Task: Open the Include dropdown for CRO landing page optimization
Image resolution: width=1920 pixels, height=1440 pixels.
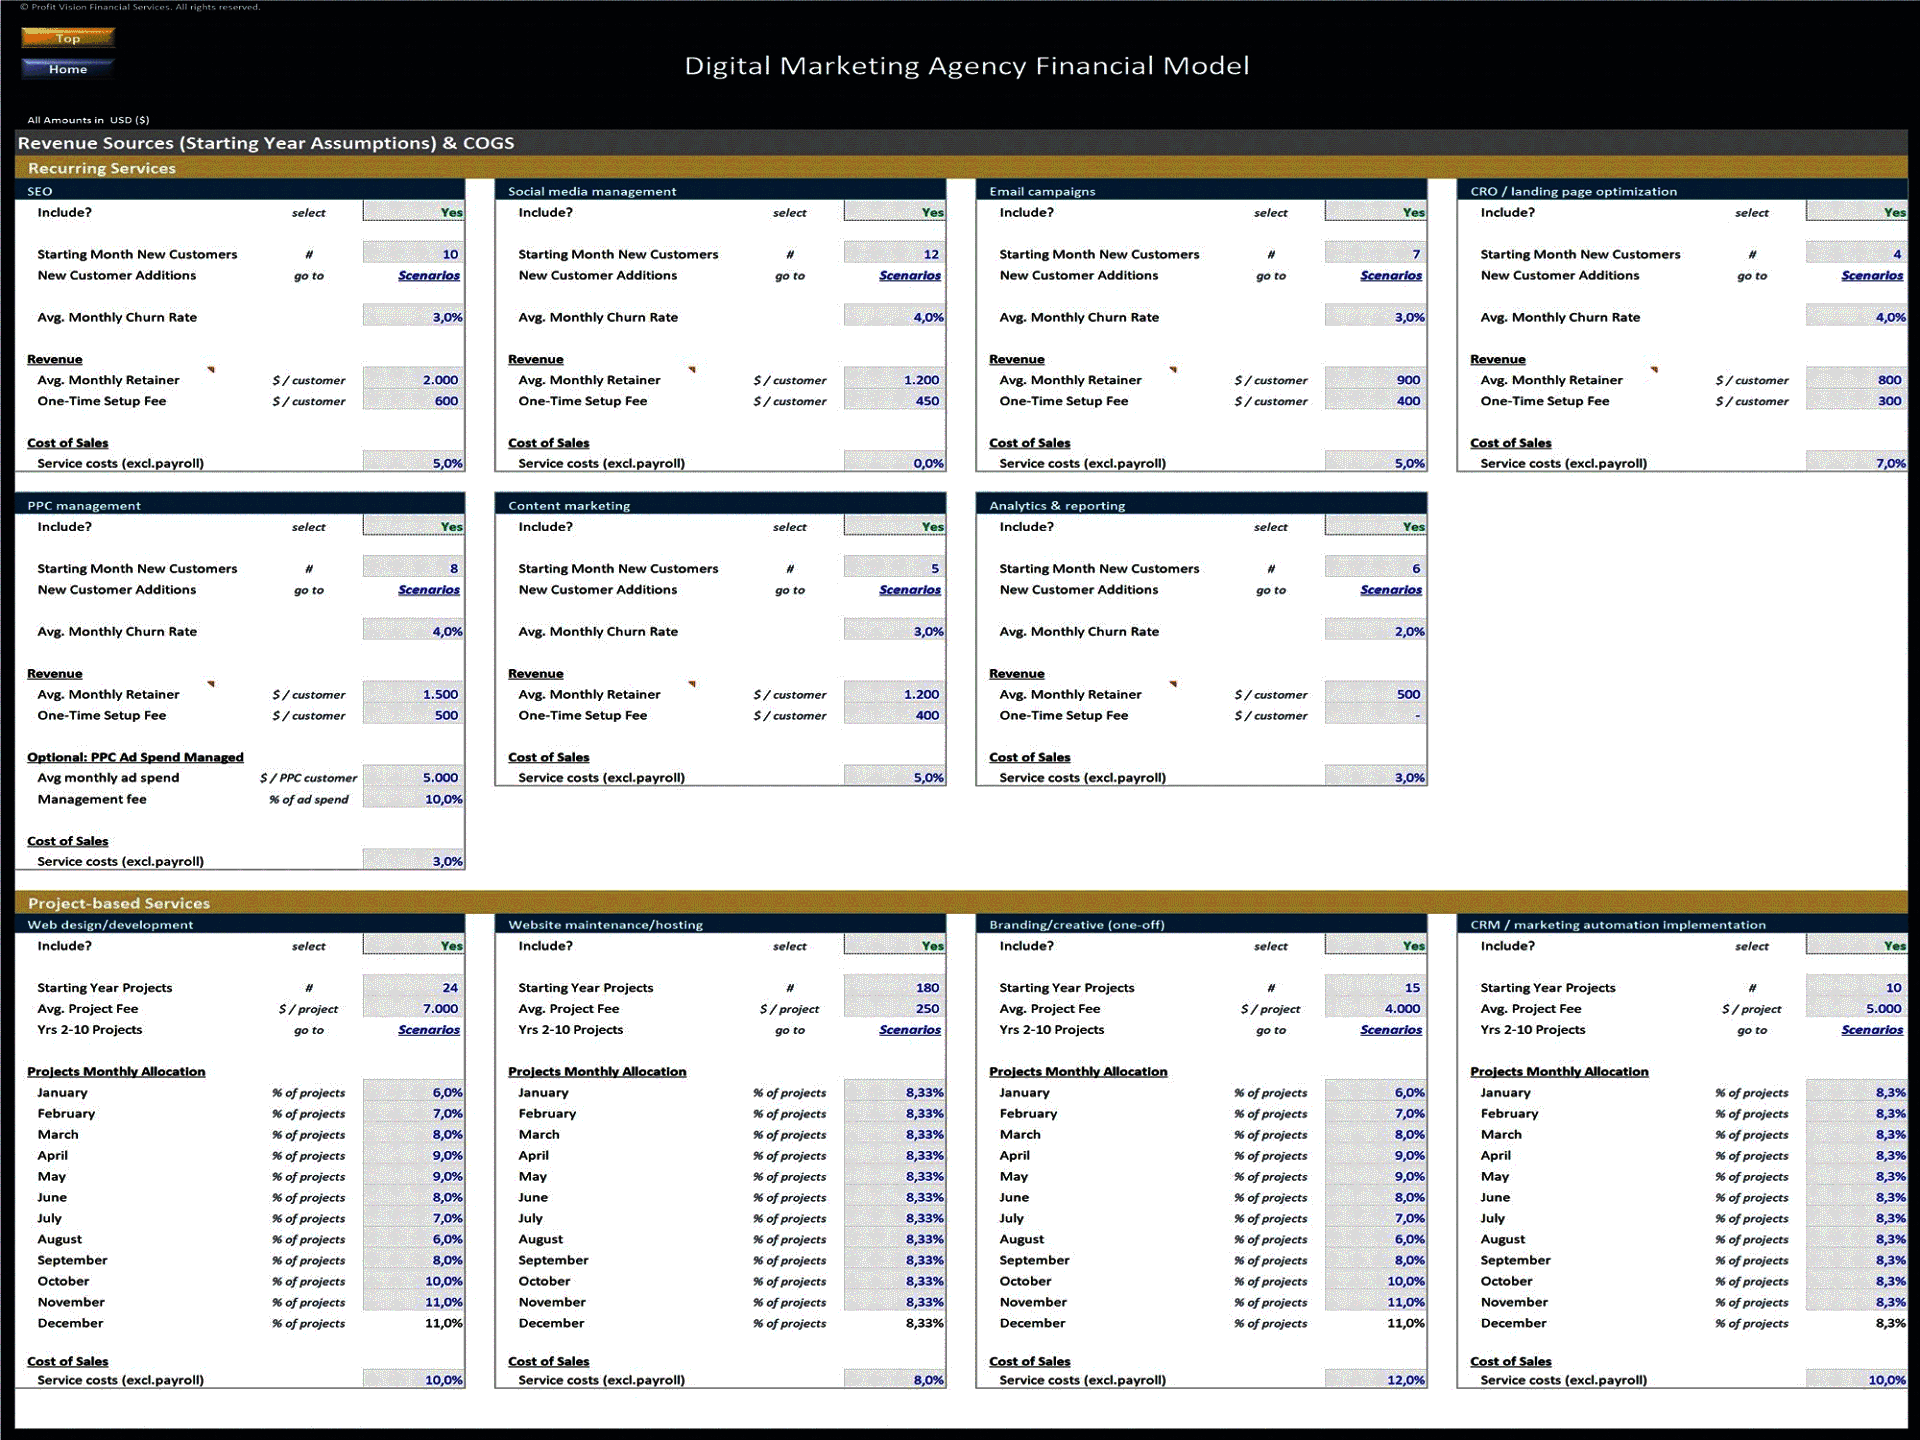Action: (x=1855, y=212)
